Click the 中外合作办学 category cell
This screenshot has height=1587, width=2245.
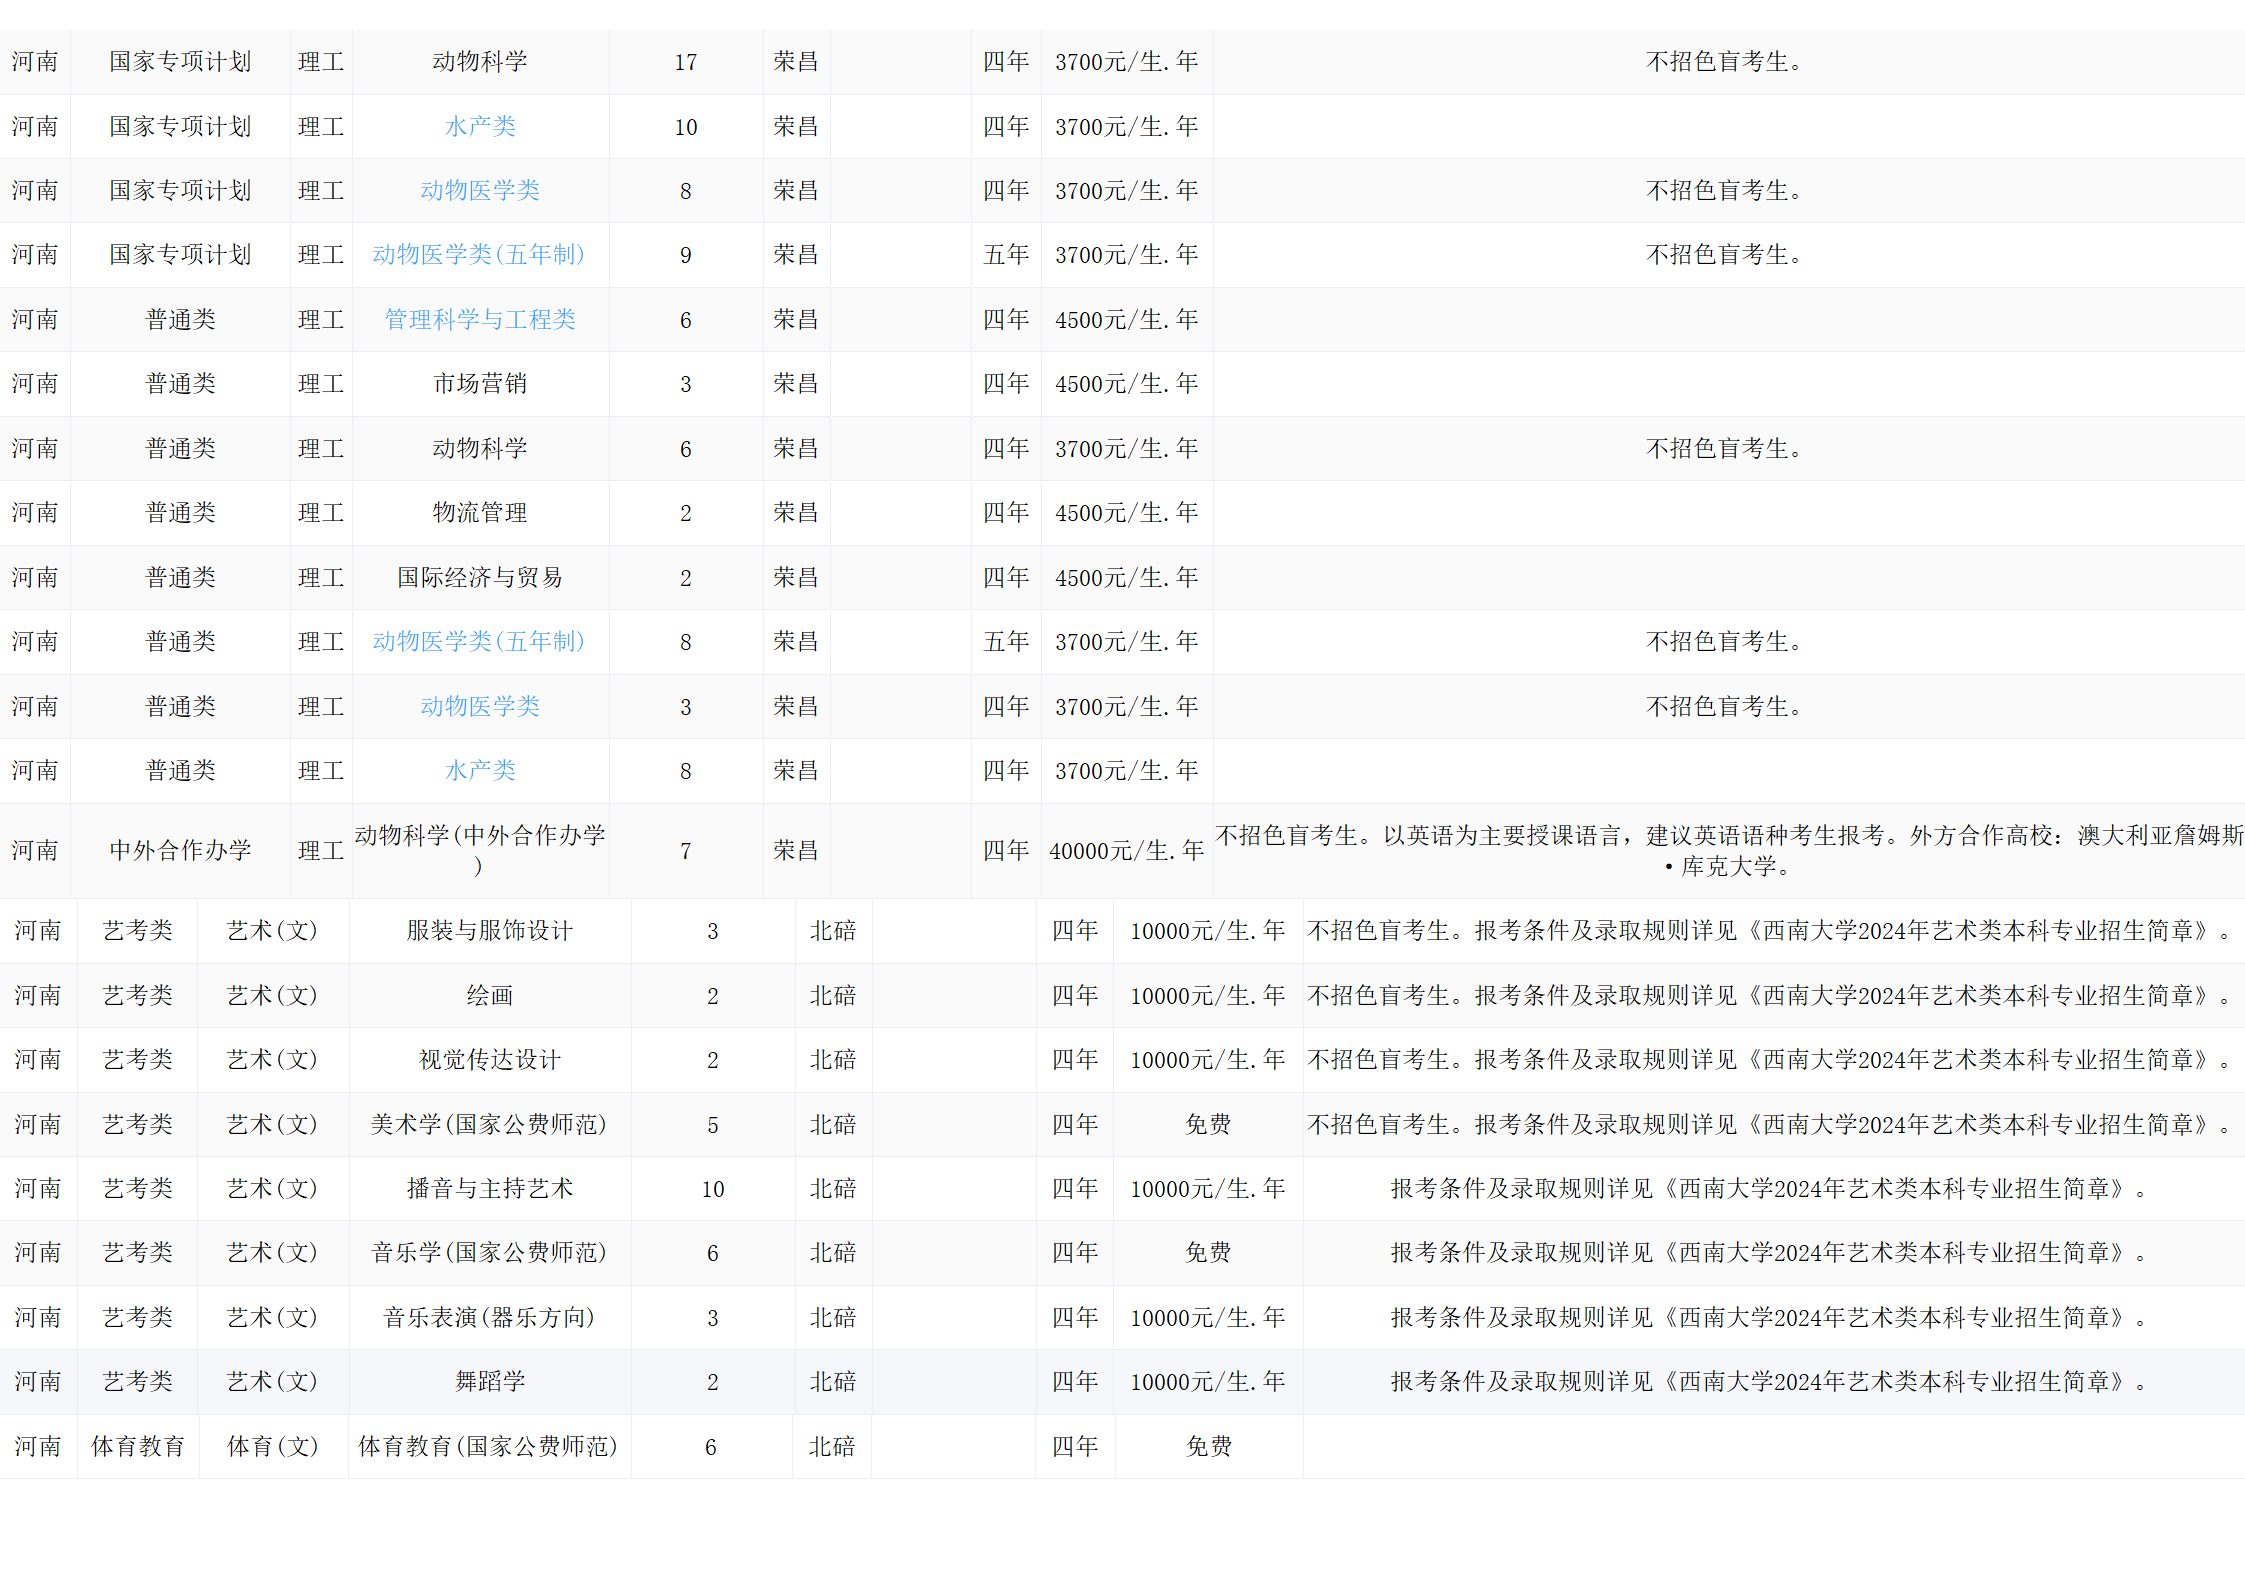[180, 851]
